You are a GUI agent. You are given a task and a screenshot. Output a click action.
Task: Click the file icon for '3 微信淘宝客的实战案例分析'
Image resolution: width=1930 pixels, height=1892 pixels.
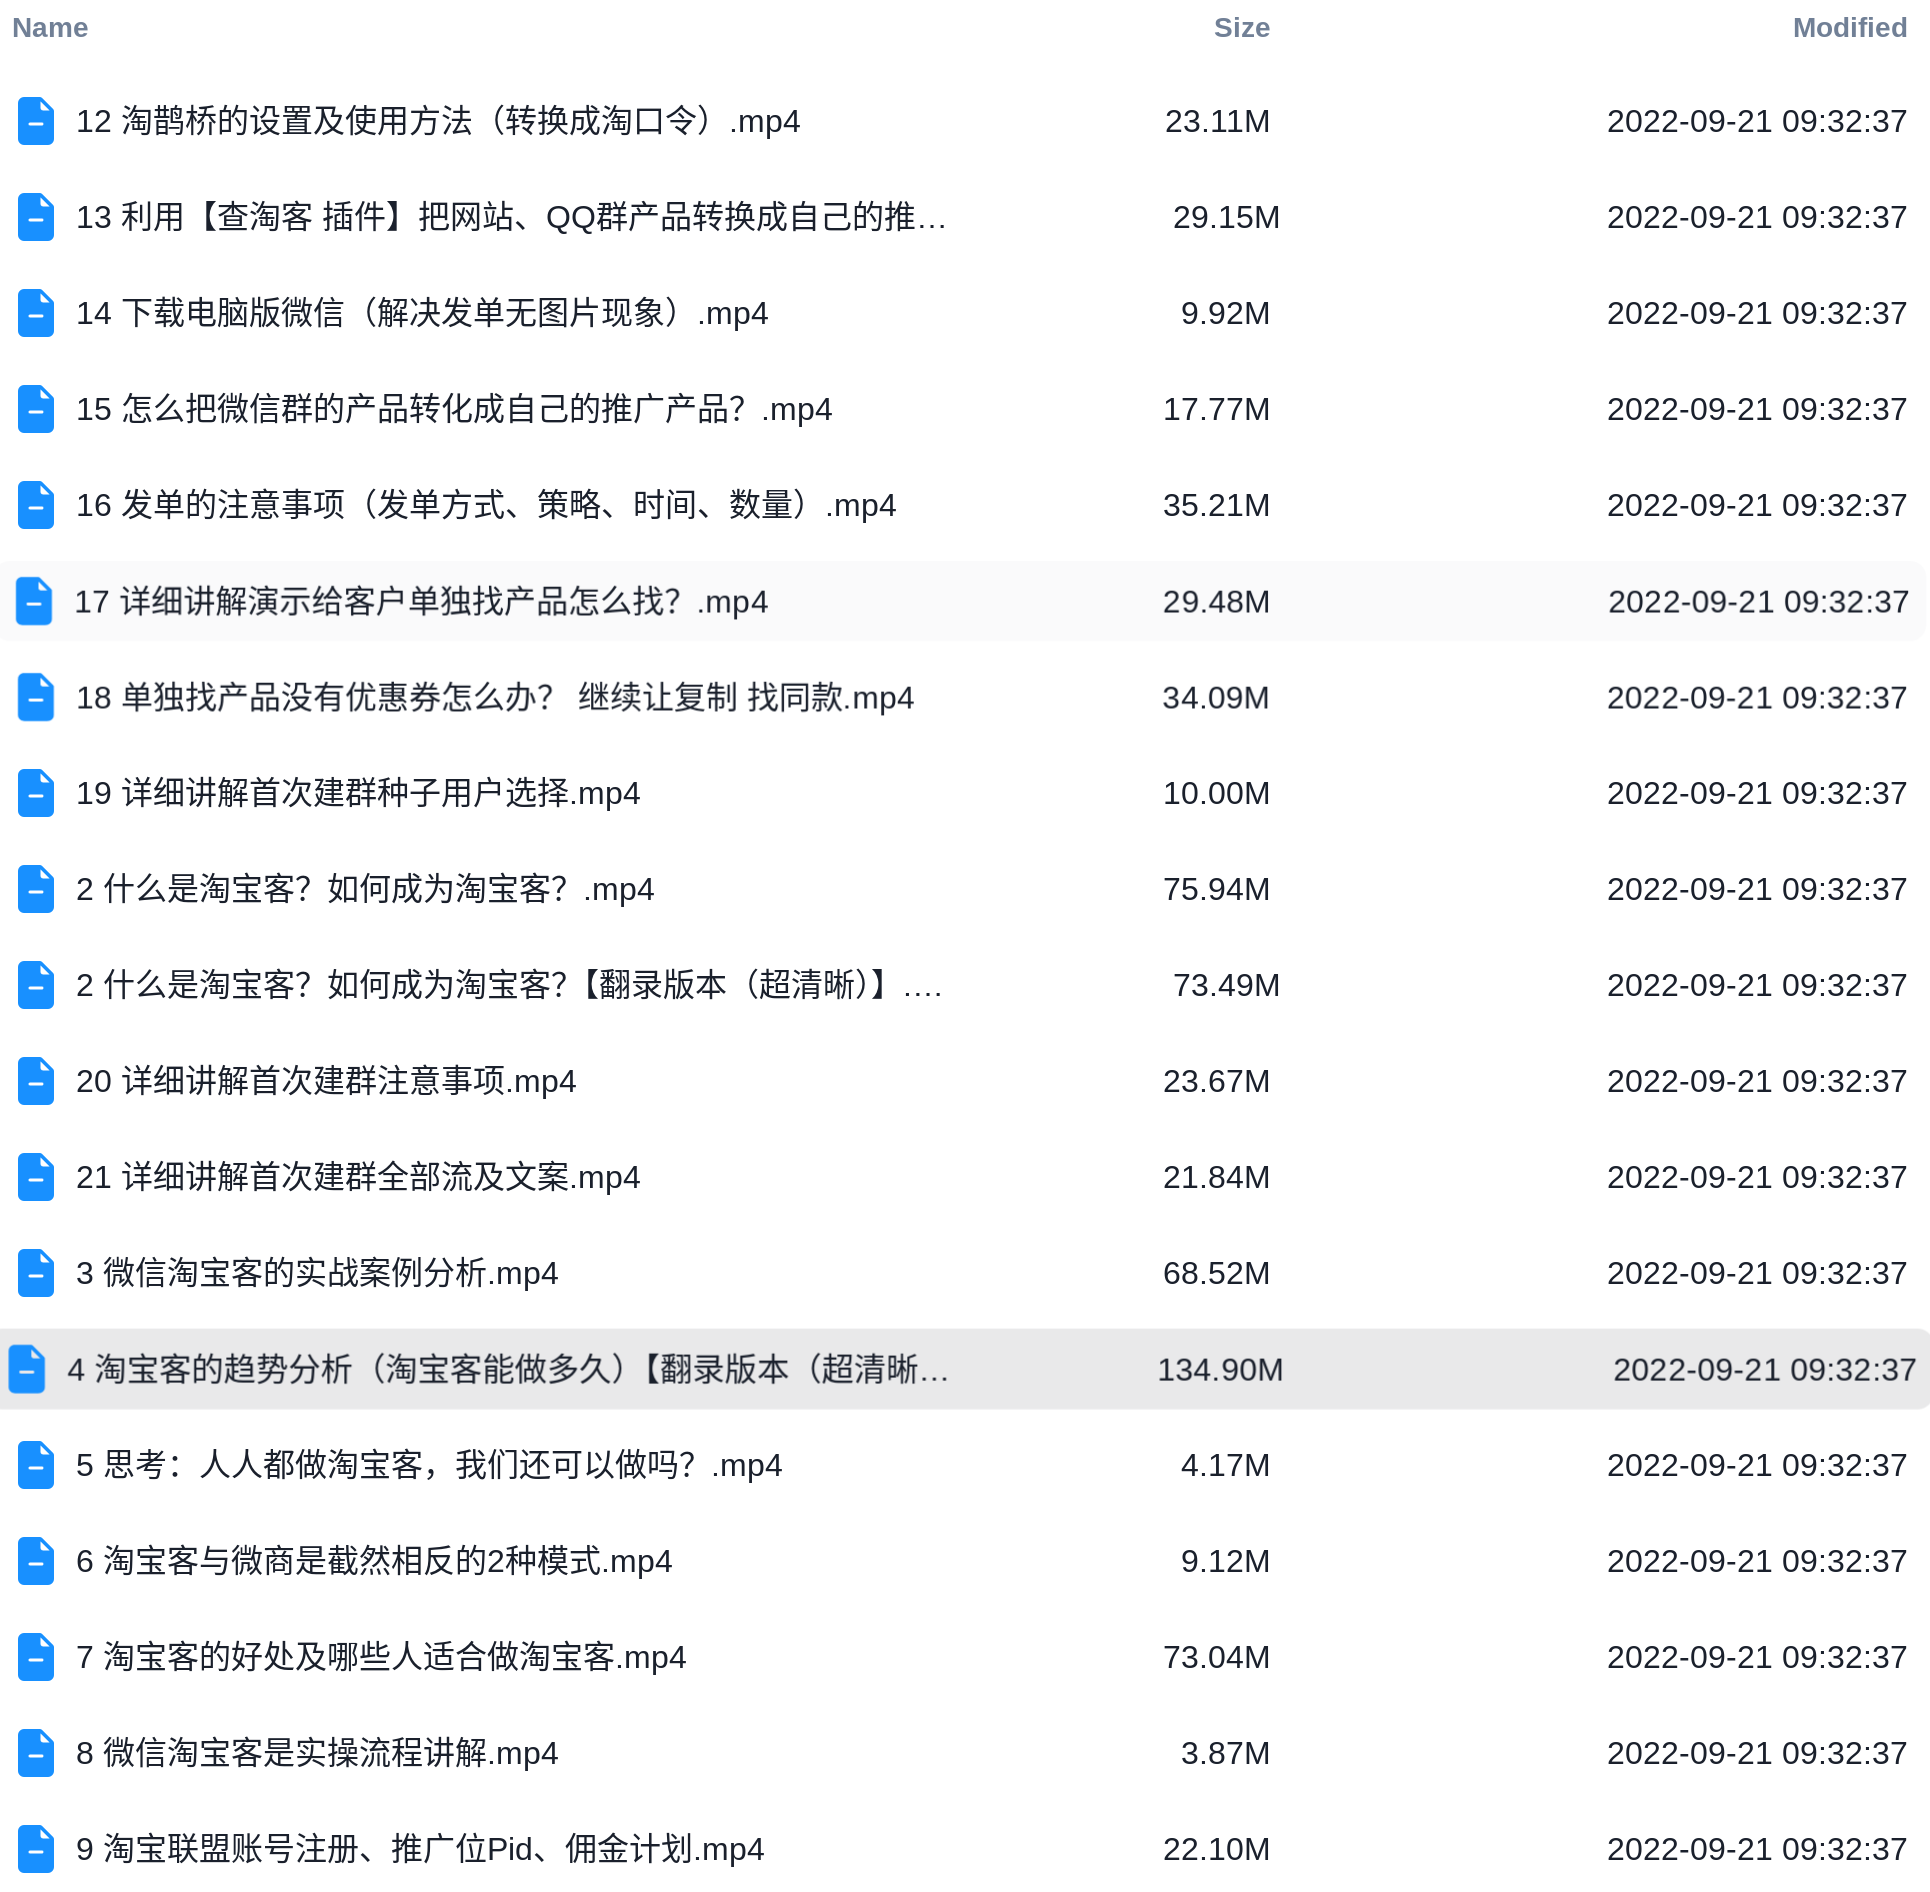[36, 1273]
